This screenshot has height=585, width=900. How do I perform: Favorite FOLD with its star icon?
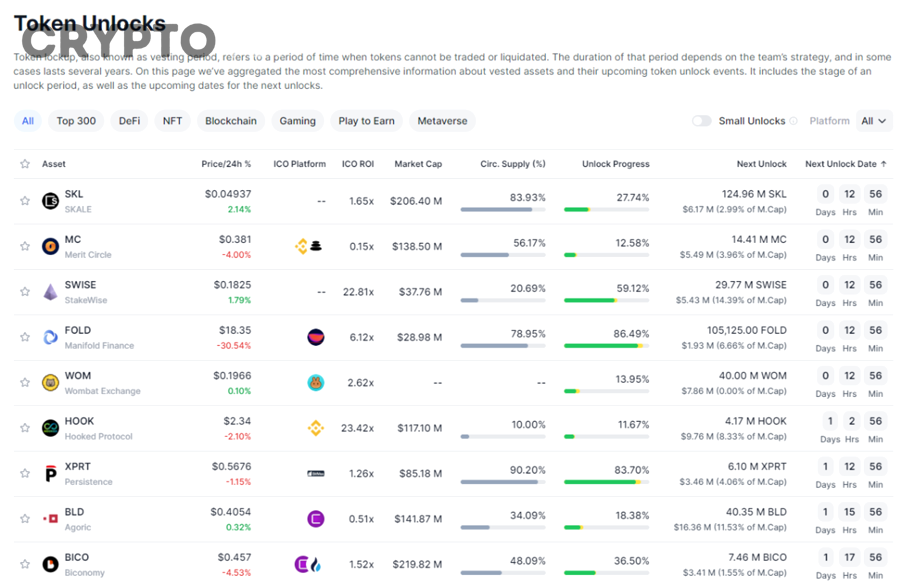25,337
